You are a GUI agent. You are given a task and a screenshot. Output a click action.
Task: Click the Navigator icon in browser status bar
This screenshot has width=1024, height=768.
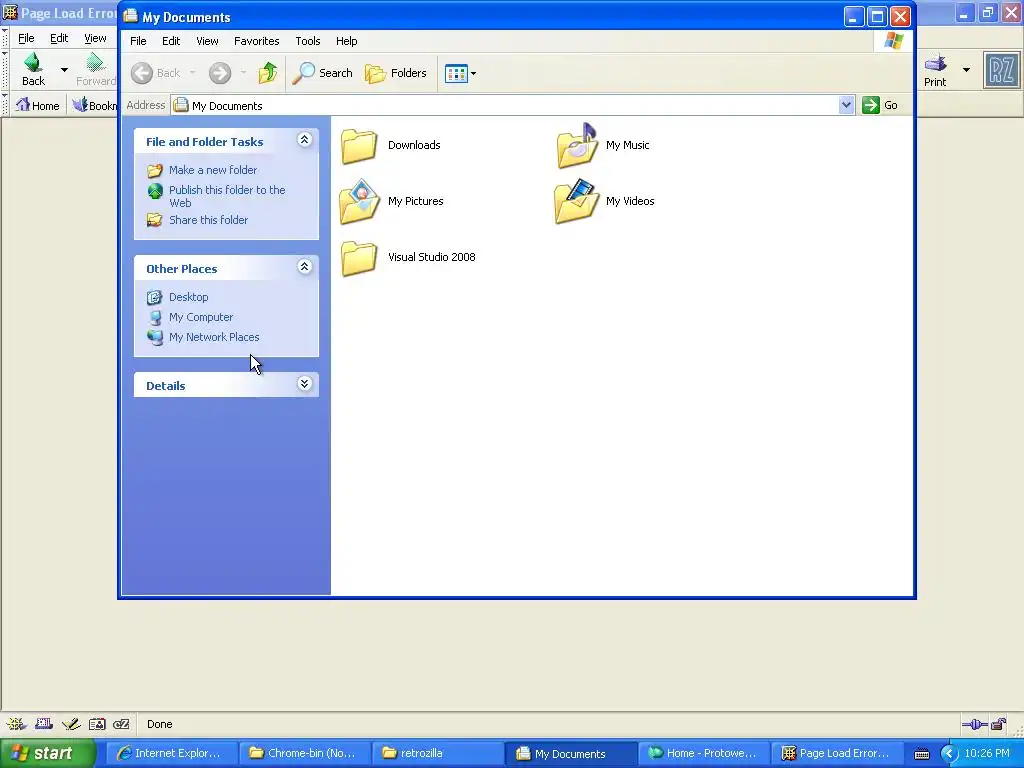coord(16,724)
